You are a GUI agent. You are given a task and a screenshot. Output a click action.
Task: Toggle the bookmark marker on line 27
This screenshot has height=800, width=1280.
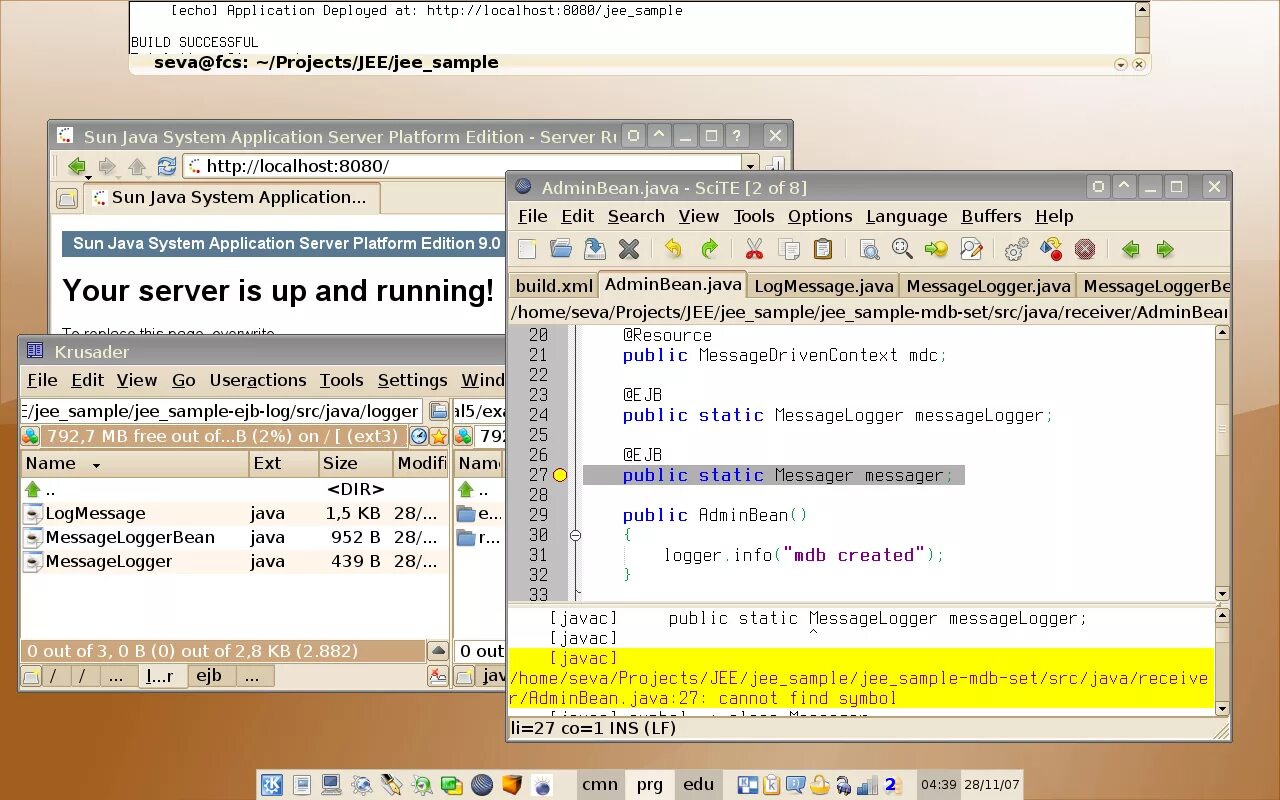pos(560,475)
